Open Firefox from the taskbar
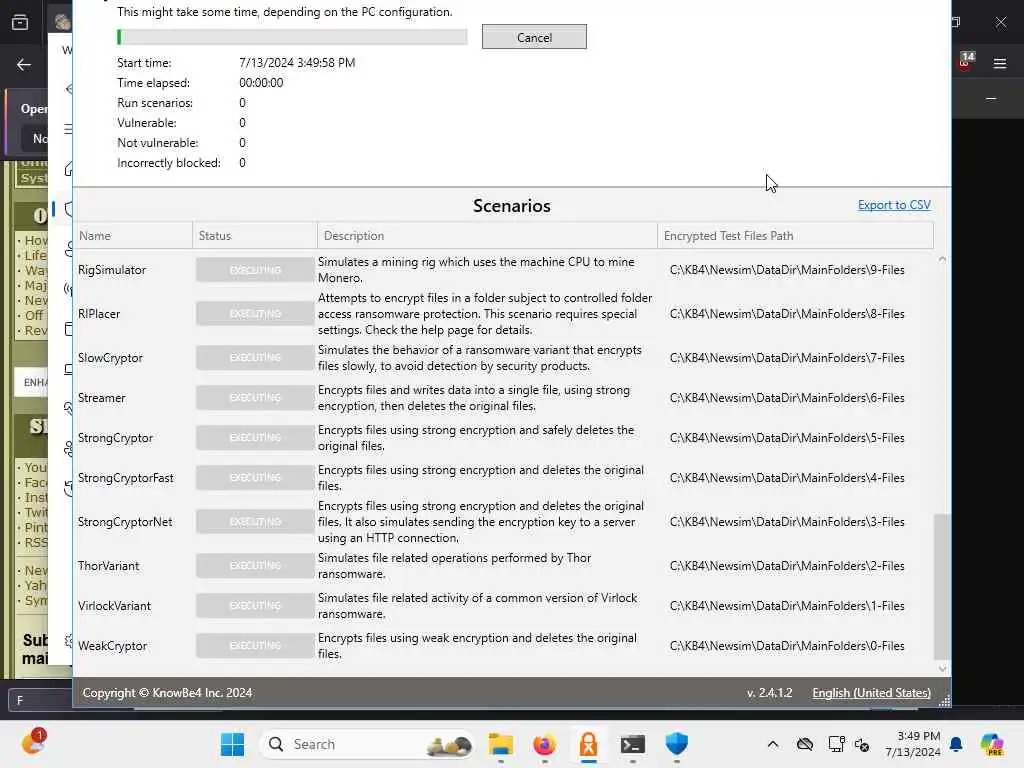 tap(545, 744)
